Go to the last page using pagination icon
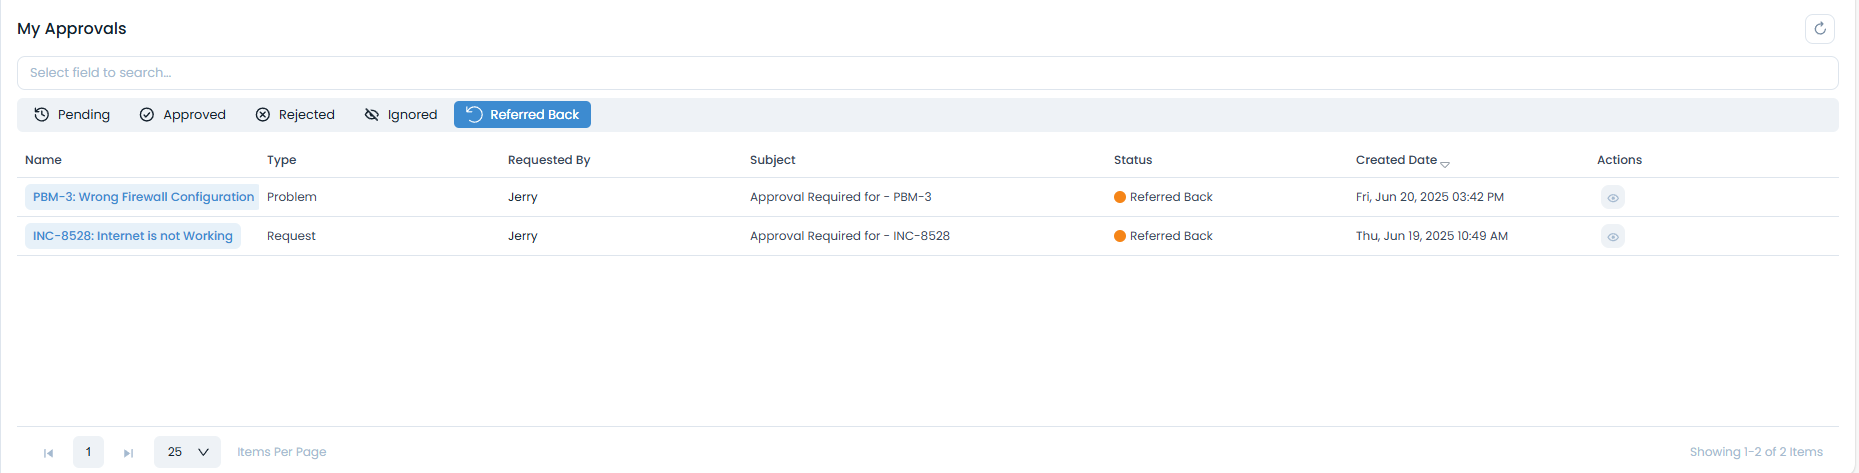The height and width of the screenshot is (473, 1859). click(x=128, y=453)
